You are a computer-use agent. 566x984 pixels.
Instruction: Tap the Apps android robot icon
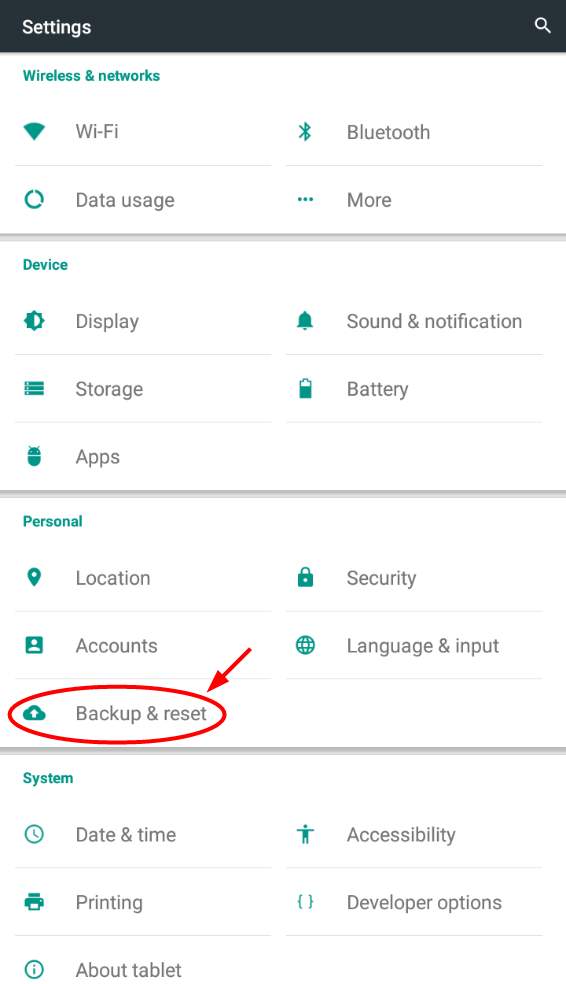click(34, 456)
